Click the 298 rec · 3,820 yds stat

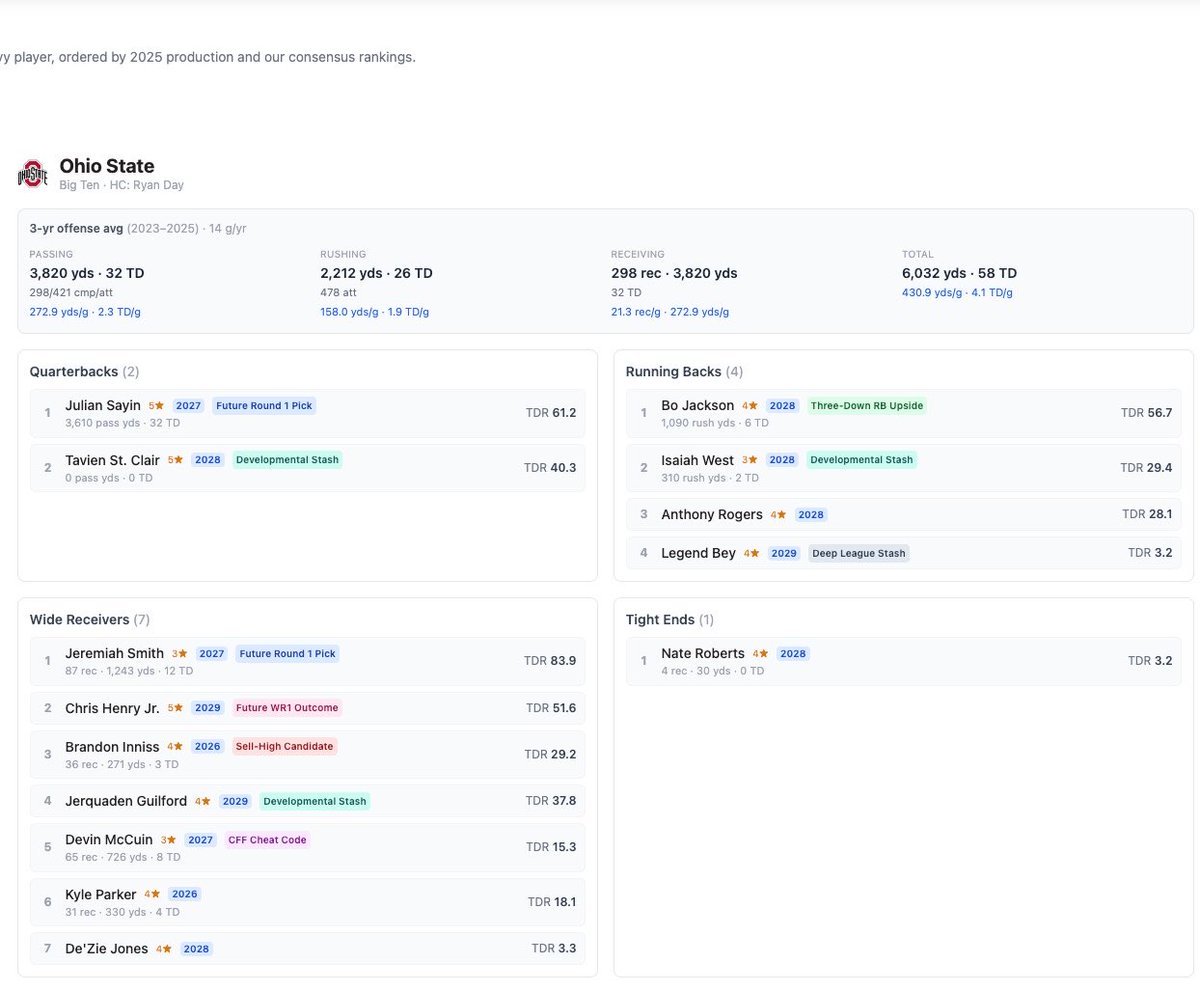click(674, 273)
